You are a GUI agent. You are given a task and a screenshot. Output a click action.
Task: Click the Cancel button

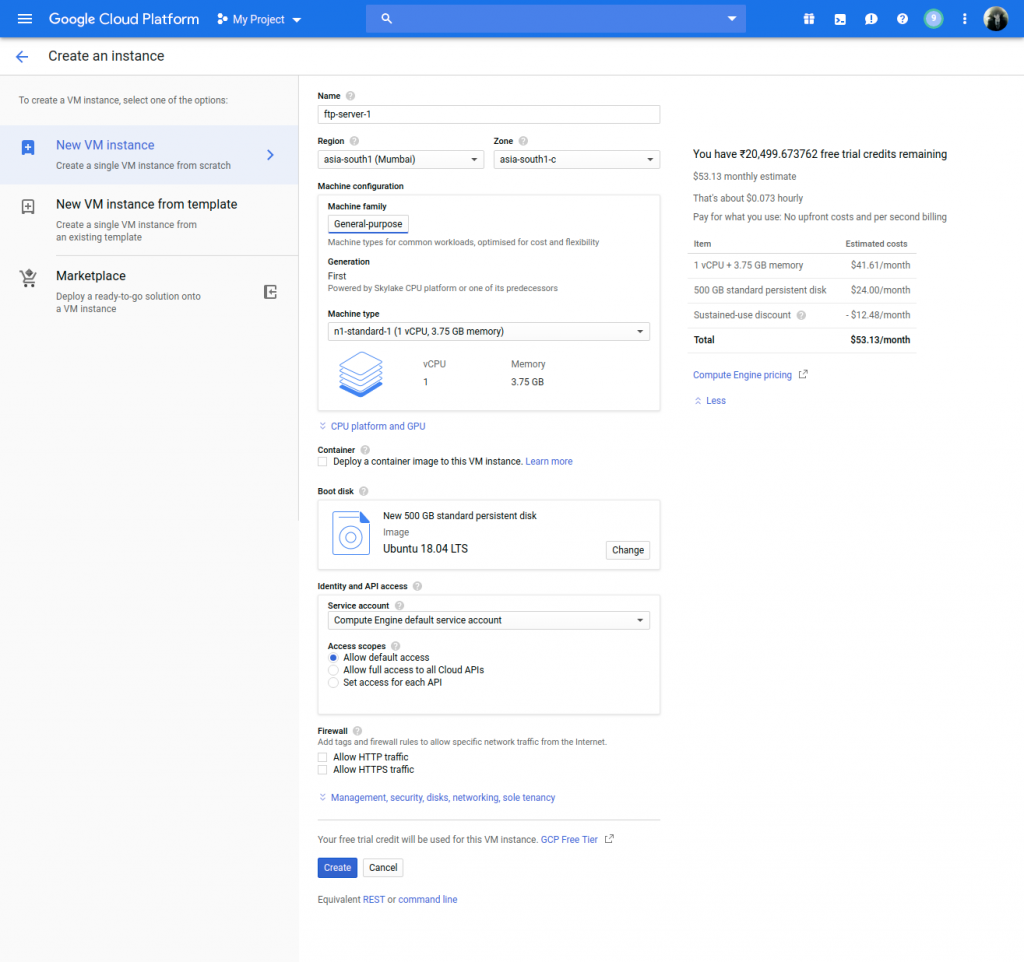[383, 868]
